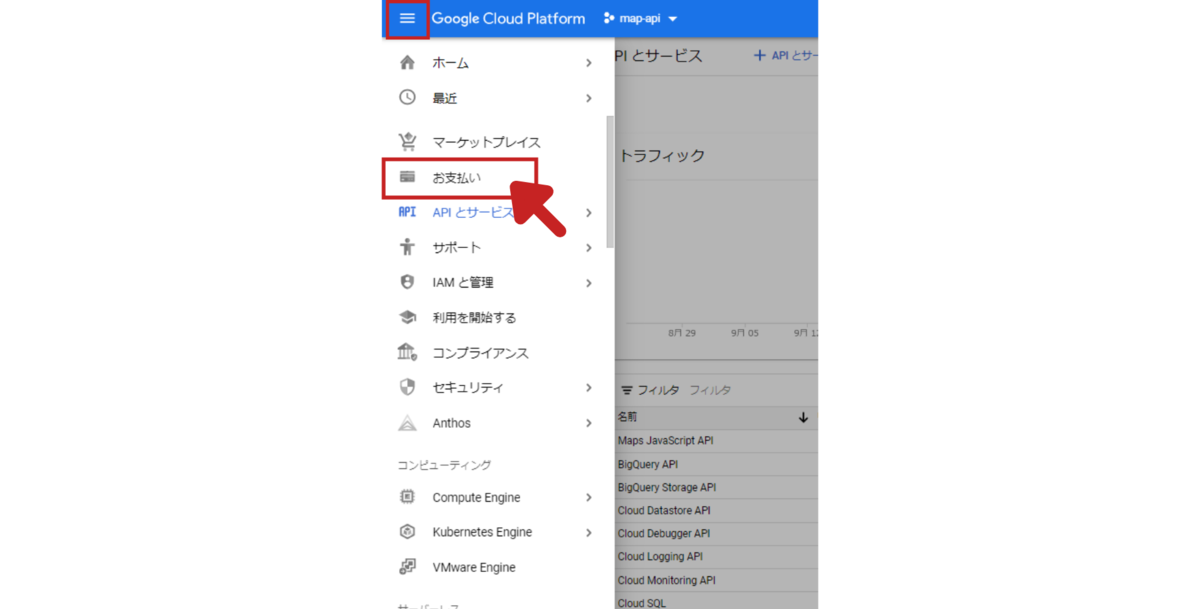This screenshot has height=609, width=1200.
Task: Open the map-api project selector dropdown
Action: (641, 18)
